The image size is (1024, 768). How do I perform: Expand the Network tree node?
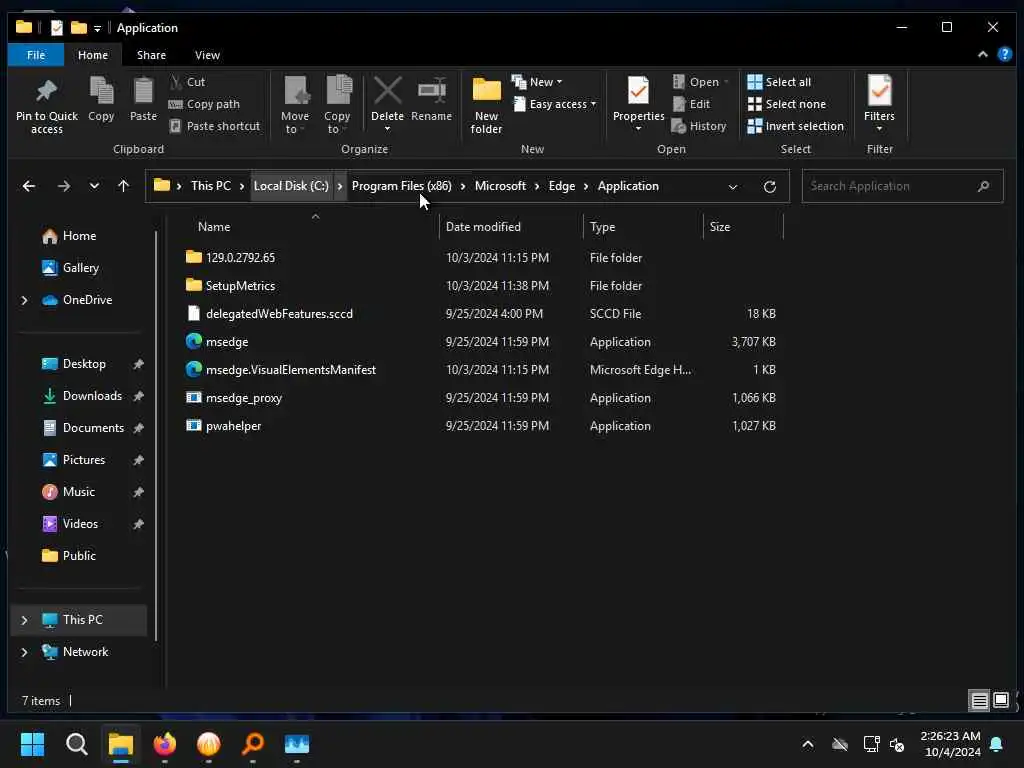point(24,652)
